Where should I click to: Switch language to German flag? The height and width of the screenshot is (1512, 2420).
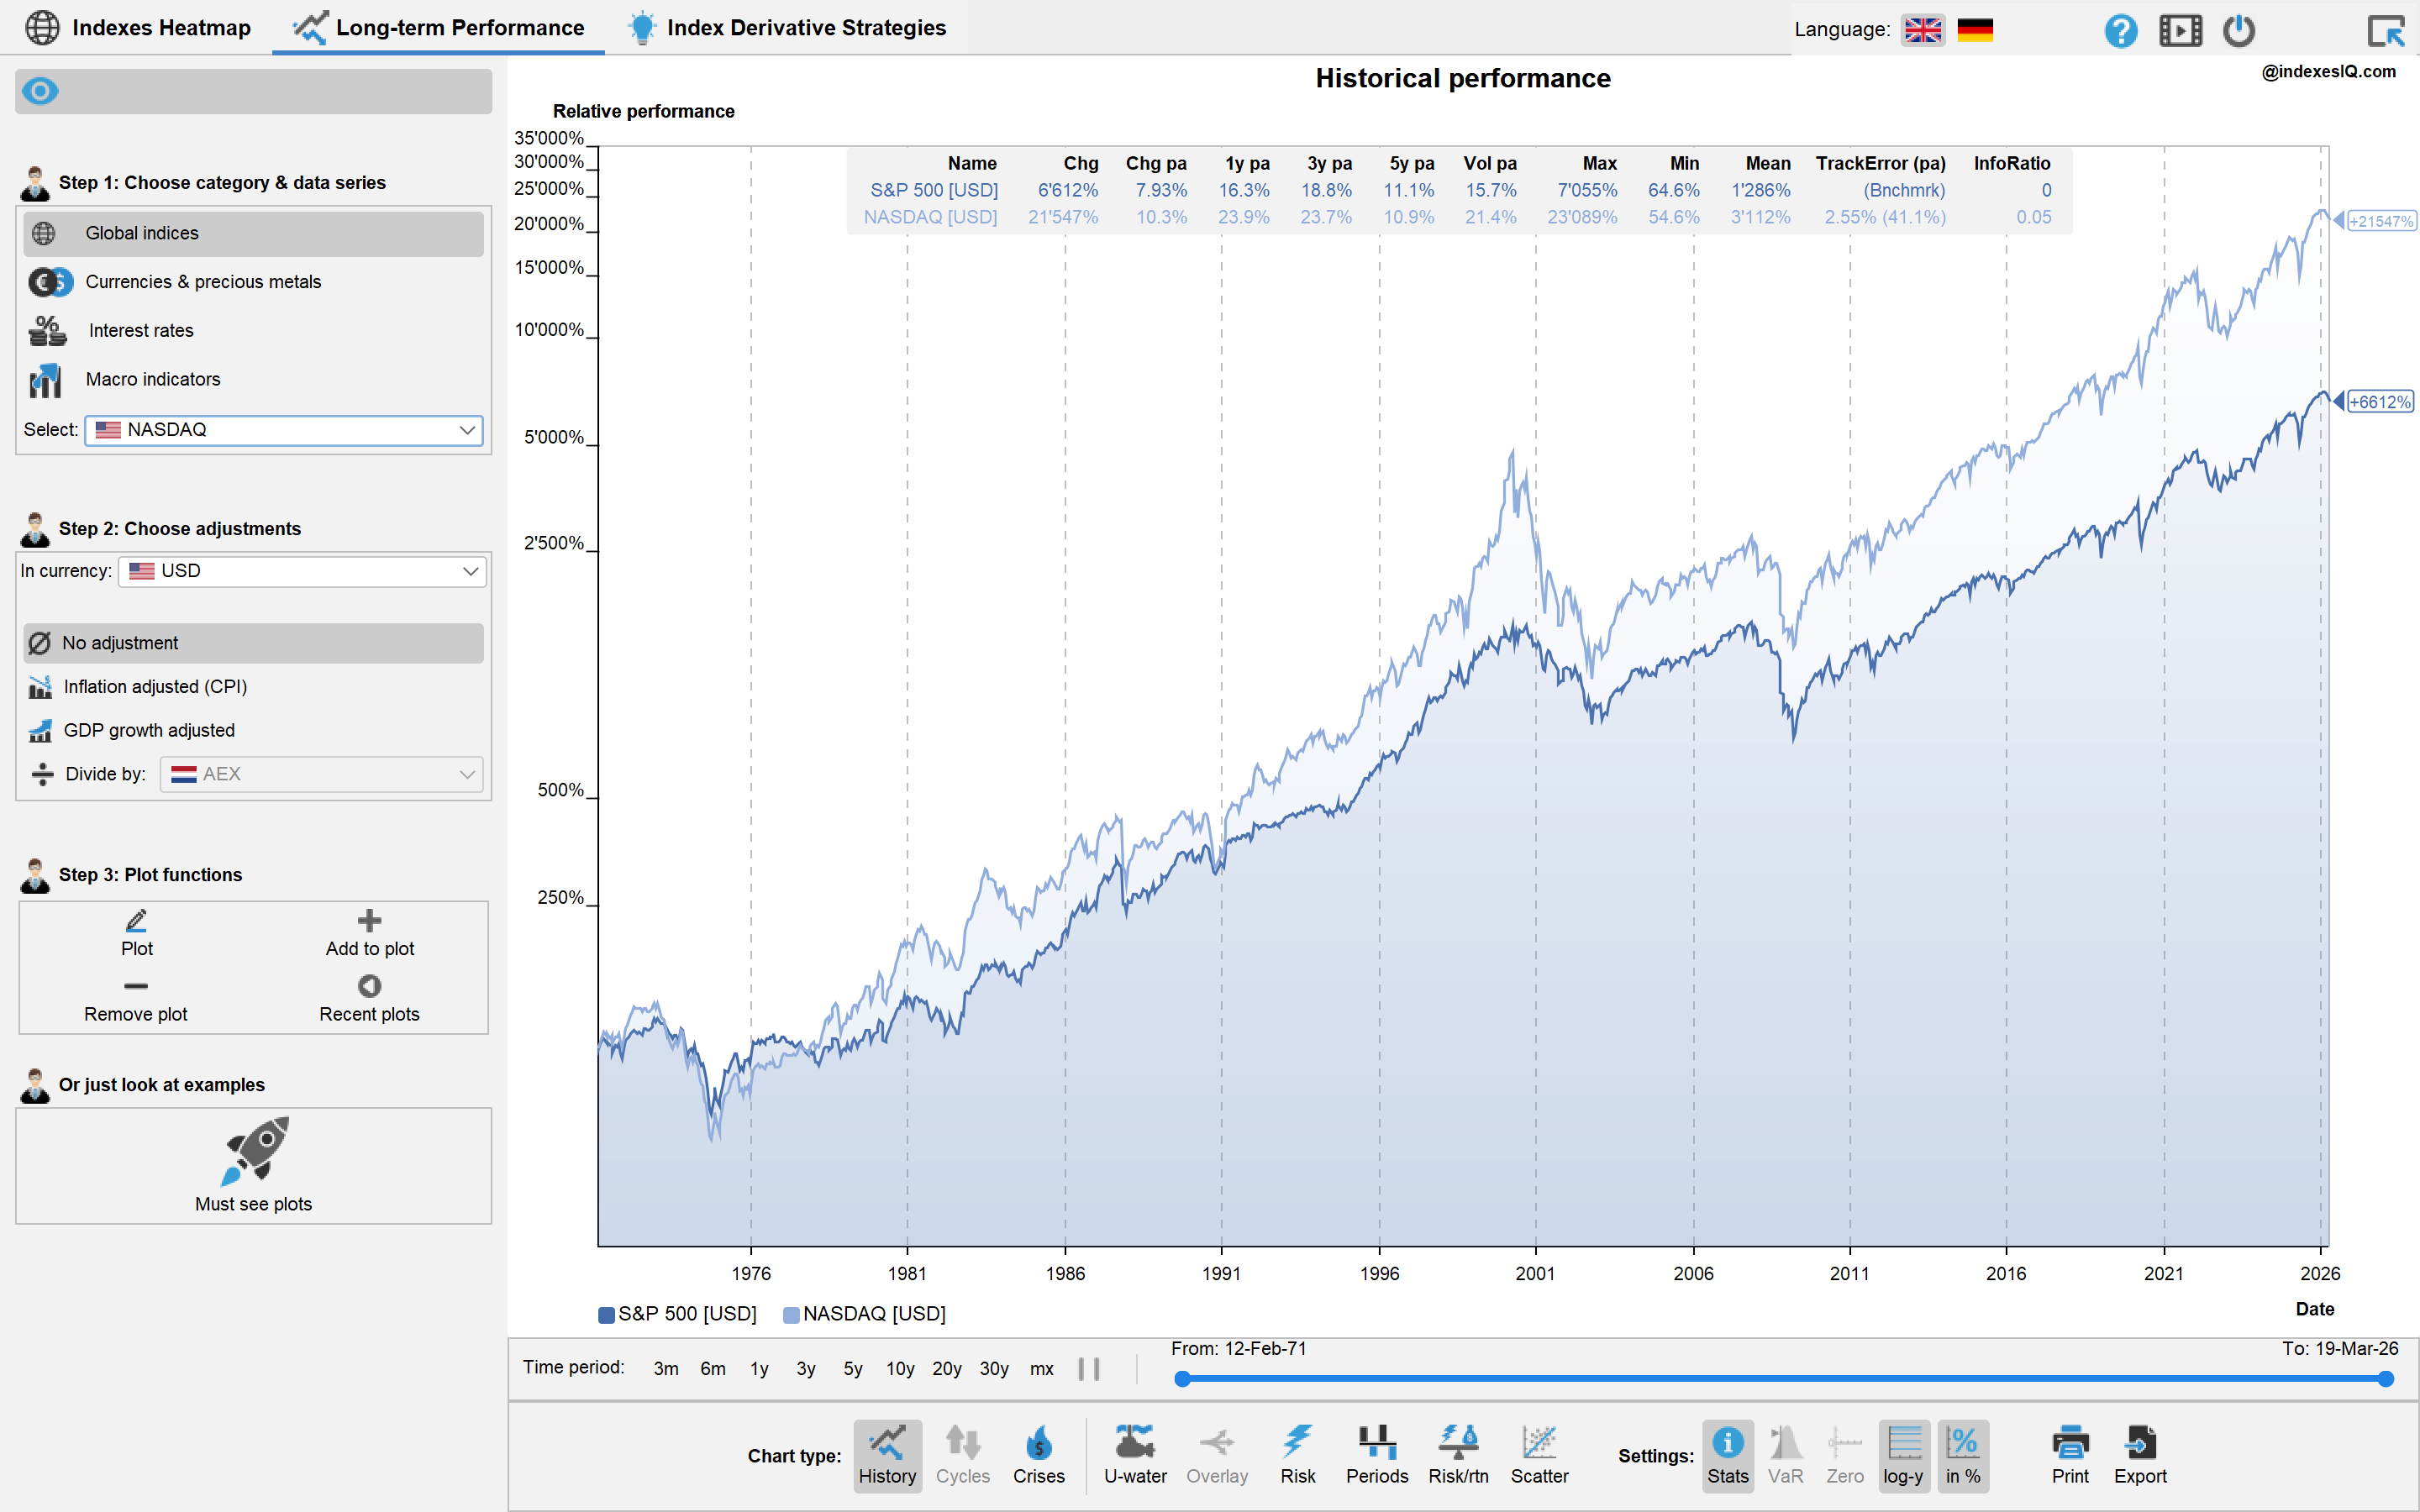tap(1975, 30)
